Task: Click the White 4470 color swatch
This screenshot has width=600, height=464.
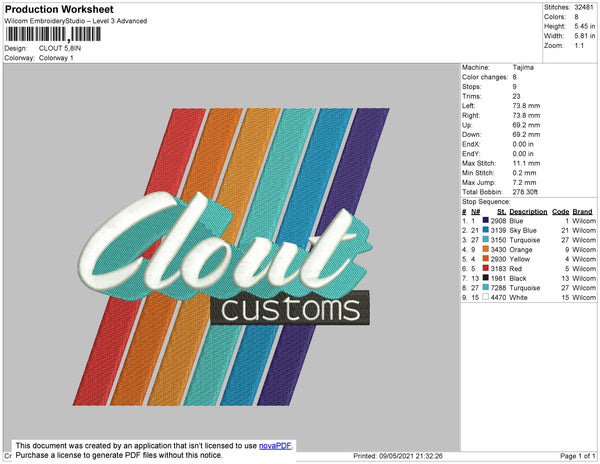Action: tap(486, 297)
